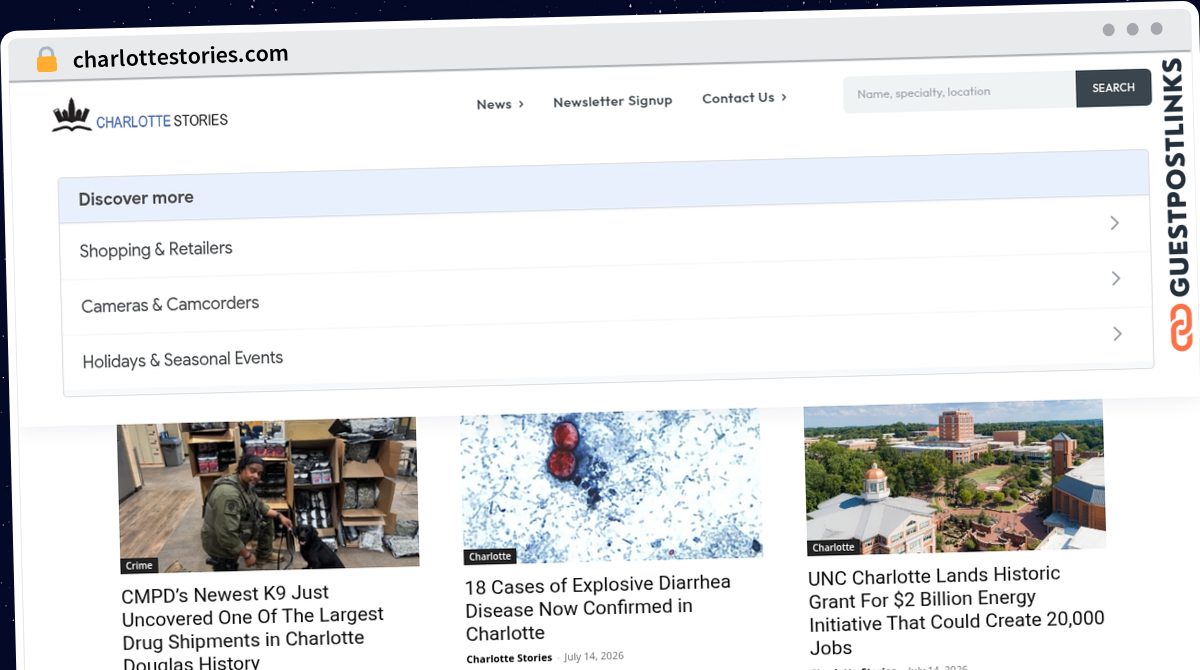The image size is (1200, 670).
Task: Open the CMPD K9 drug shipment photo
Action: (268, 494)
